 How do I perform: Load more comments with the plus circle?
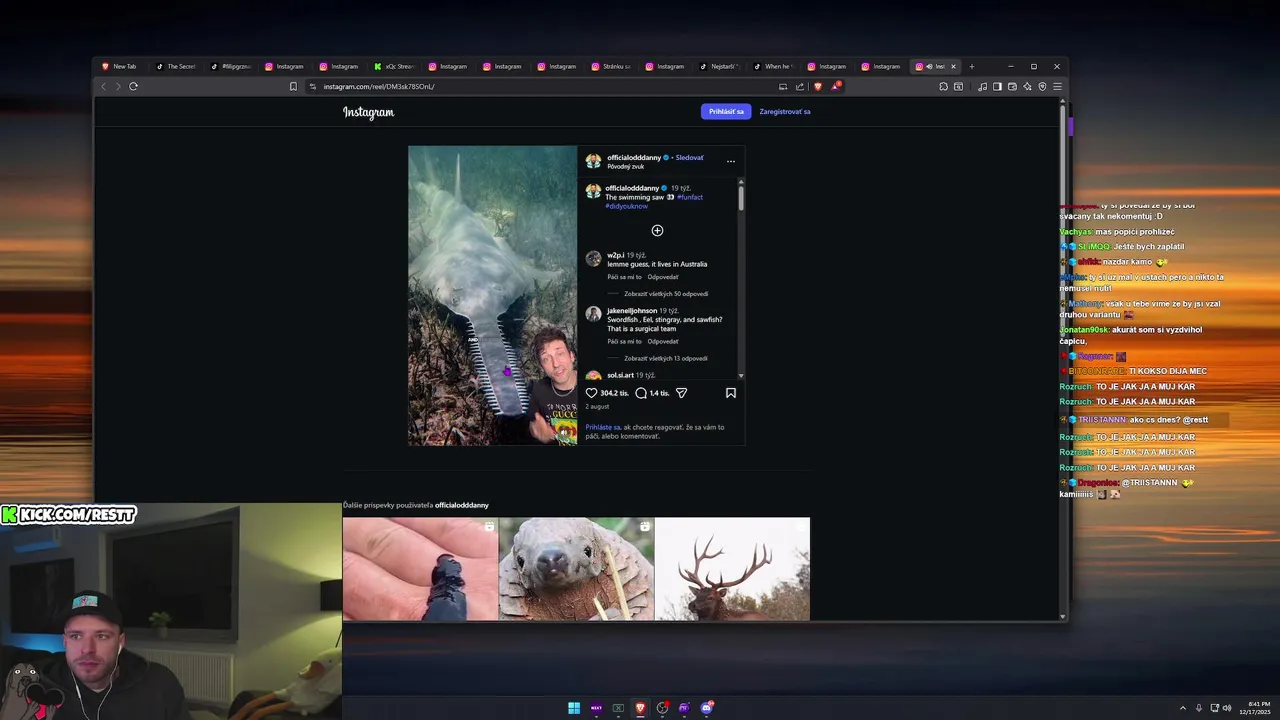click(x=657, y=231)
